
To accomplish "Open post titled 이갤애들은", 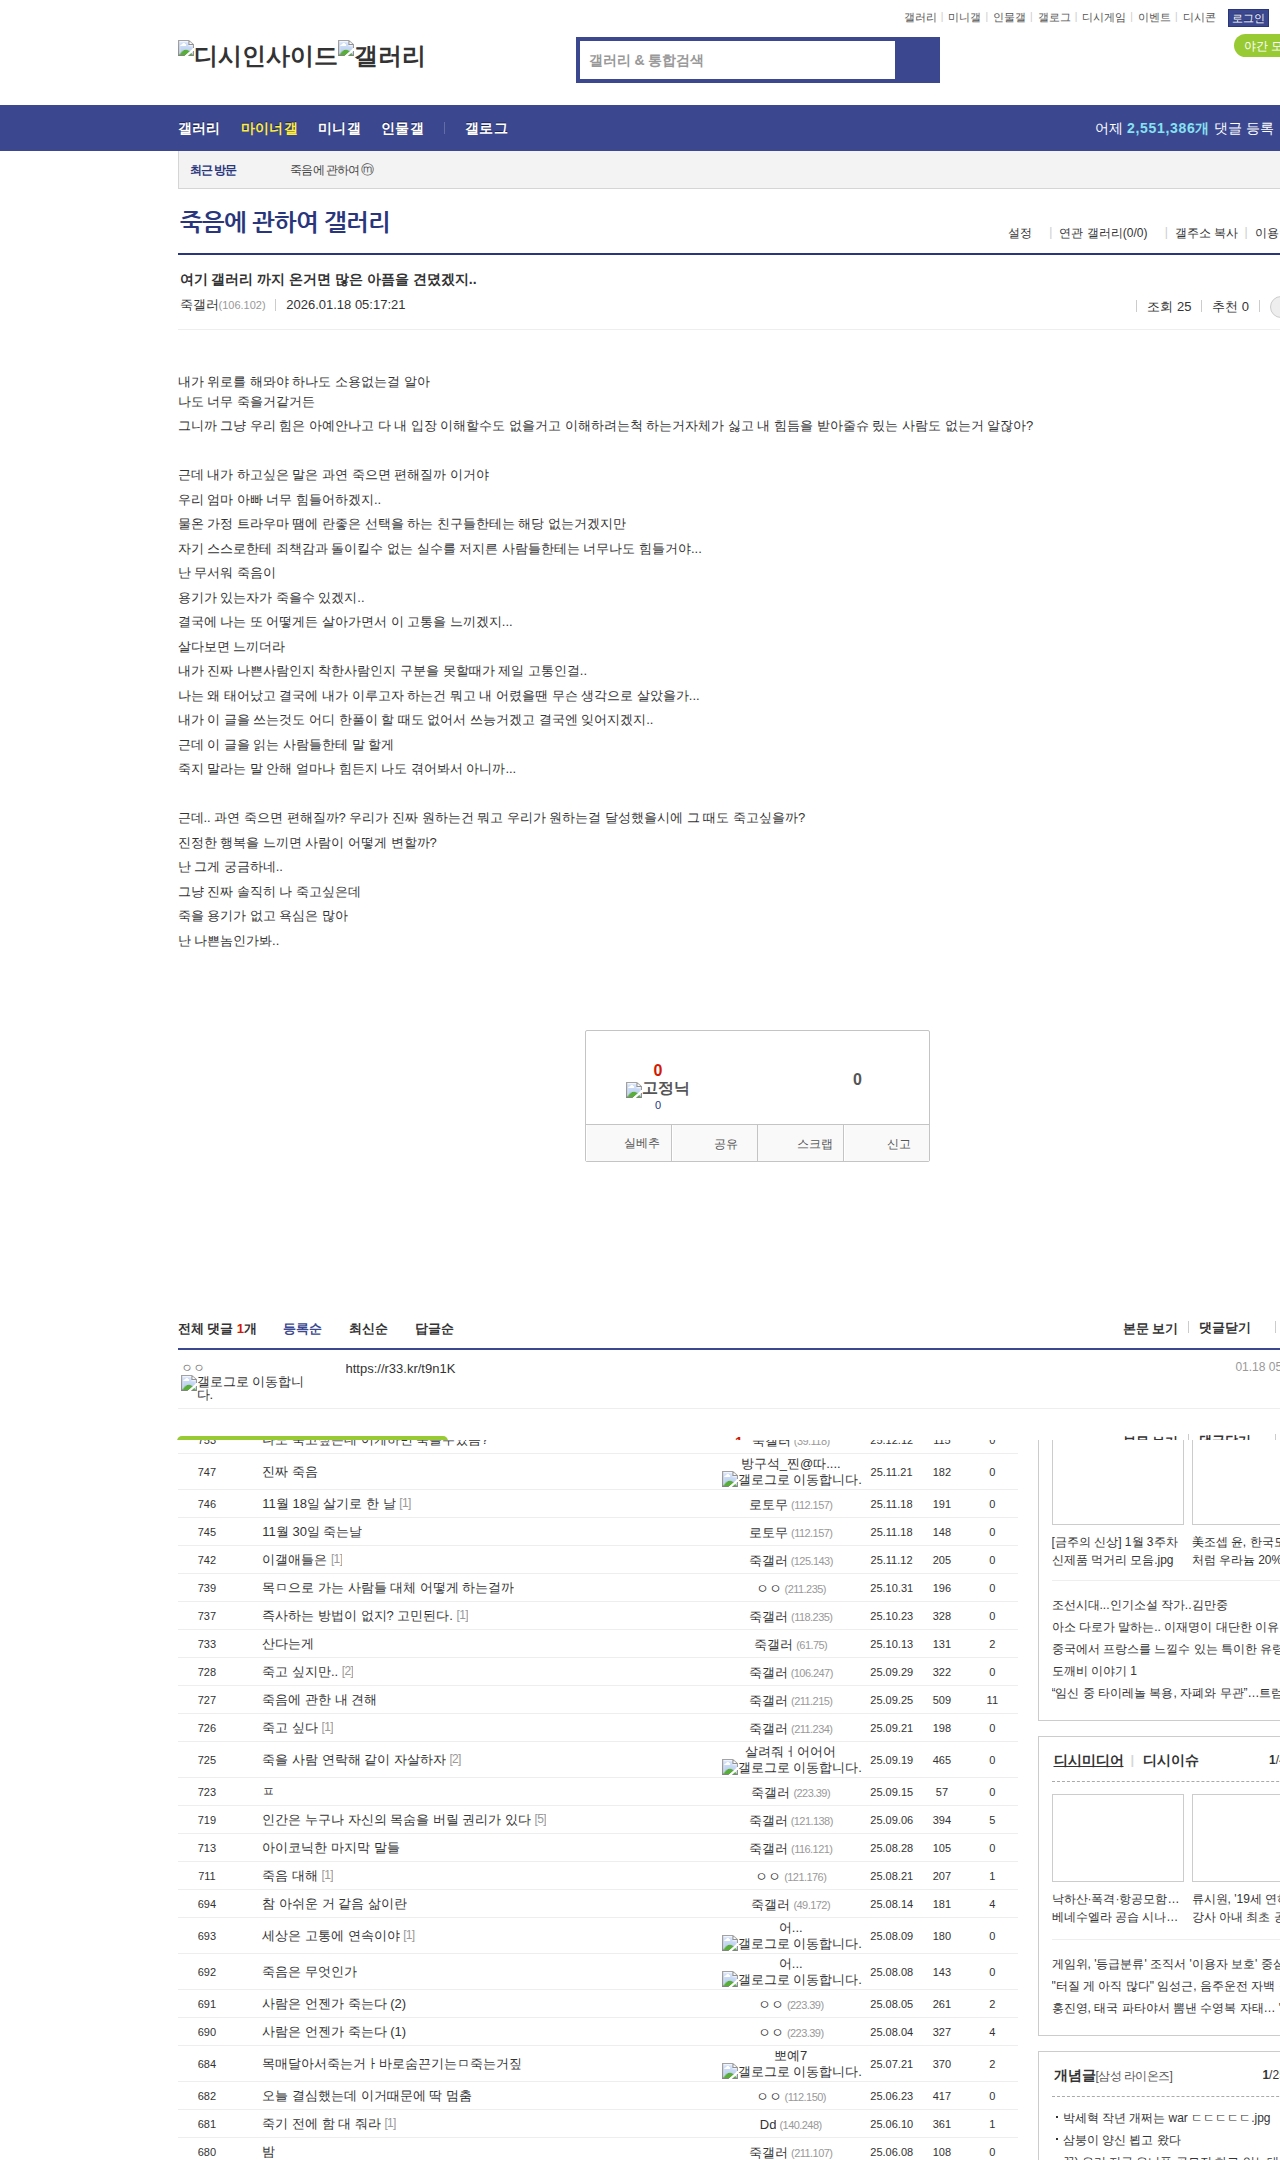I will coord(294,1560).
